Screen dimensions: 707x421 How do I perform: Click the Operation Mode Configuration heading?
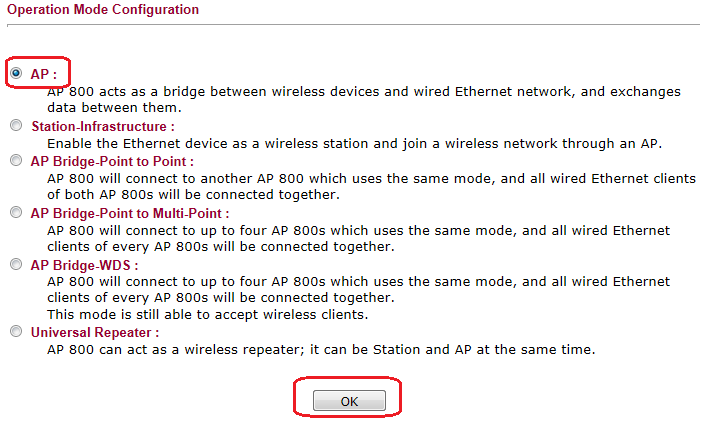tap(103, 10)
